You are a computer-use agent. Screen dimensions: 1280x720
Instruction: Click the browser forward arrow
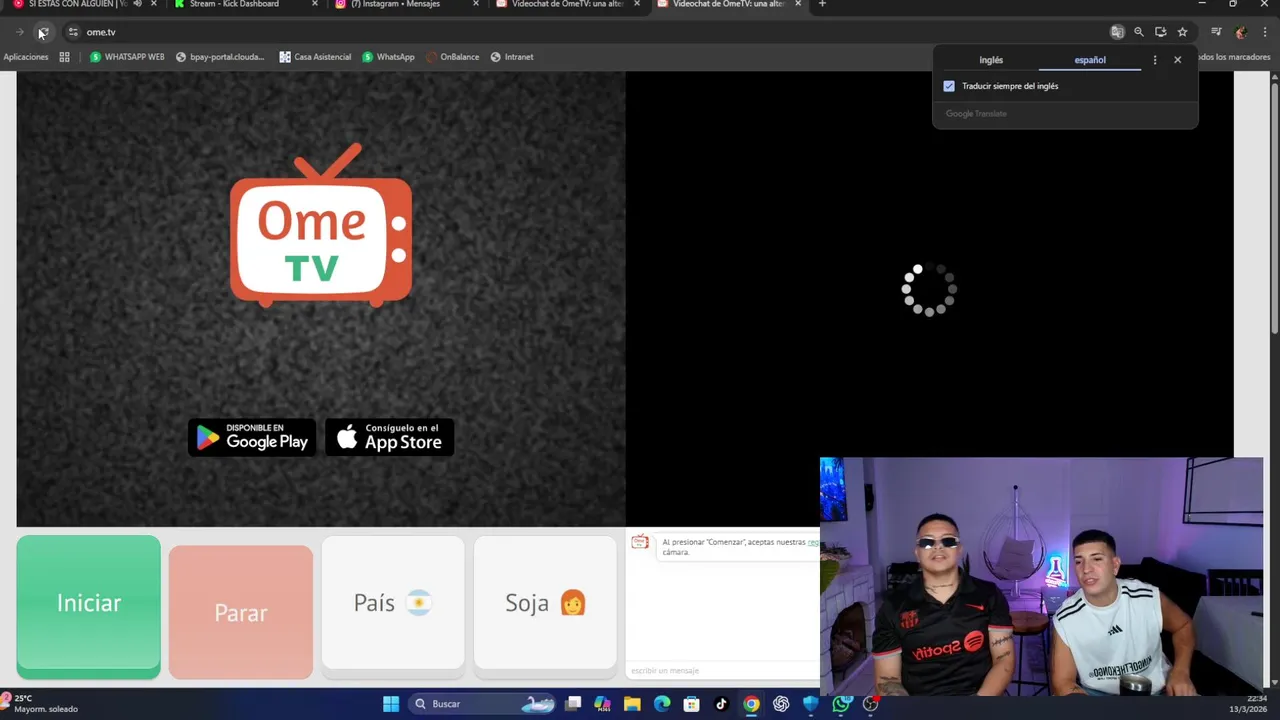pos(19,32)
